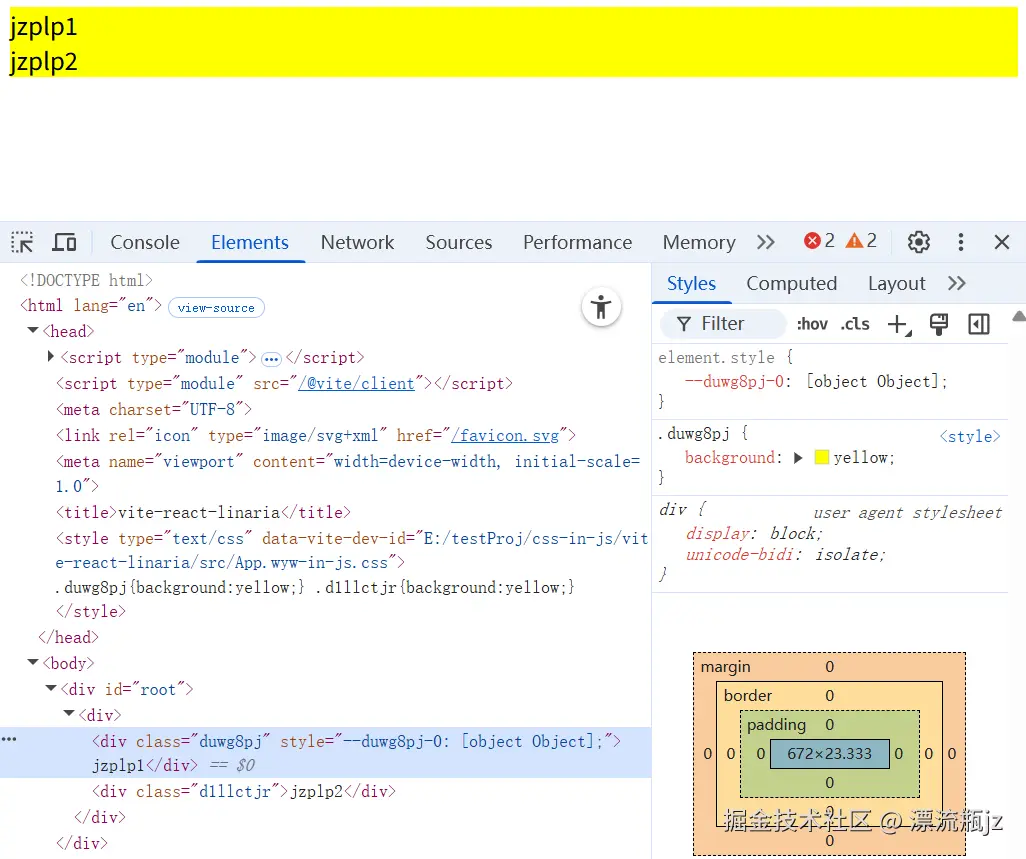Viewport: 1026px width, 859px height.
Task: Toggle element state with the :hov control
Action: (811, 324)
